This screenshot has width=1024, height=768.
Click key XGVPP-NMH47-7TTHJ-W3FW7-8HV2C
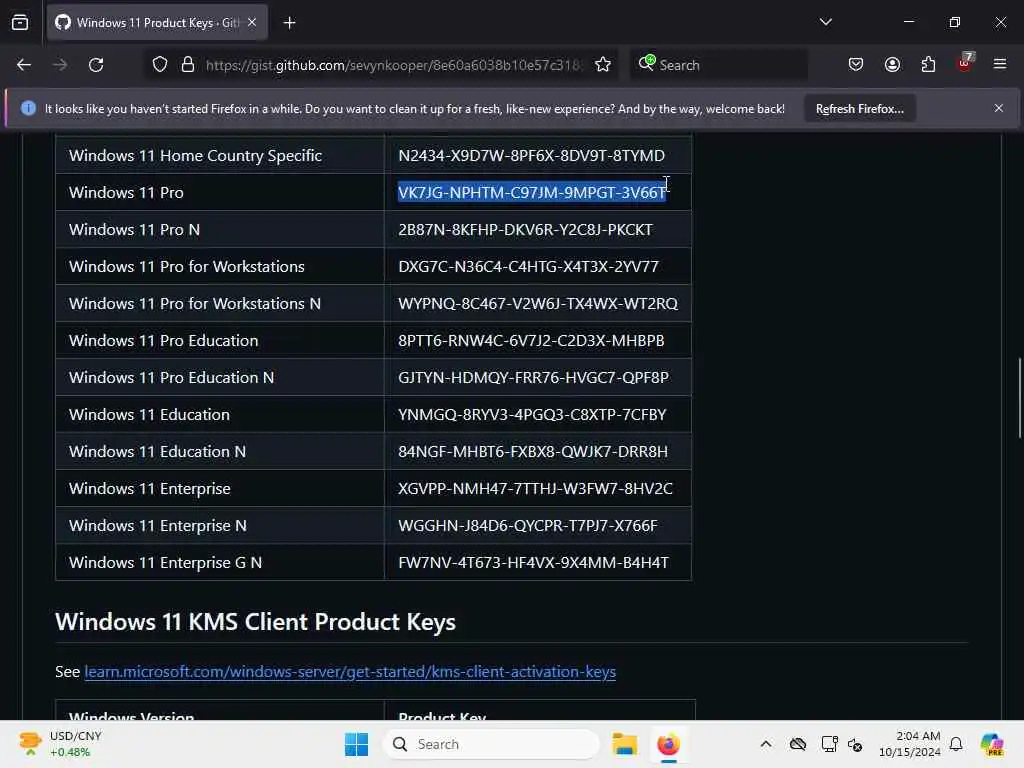pyautogui.click(x=536, y=488)
